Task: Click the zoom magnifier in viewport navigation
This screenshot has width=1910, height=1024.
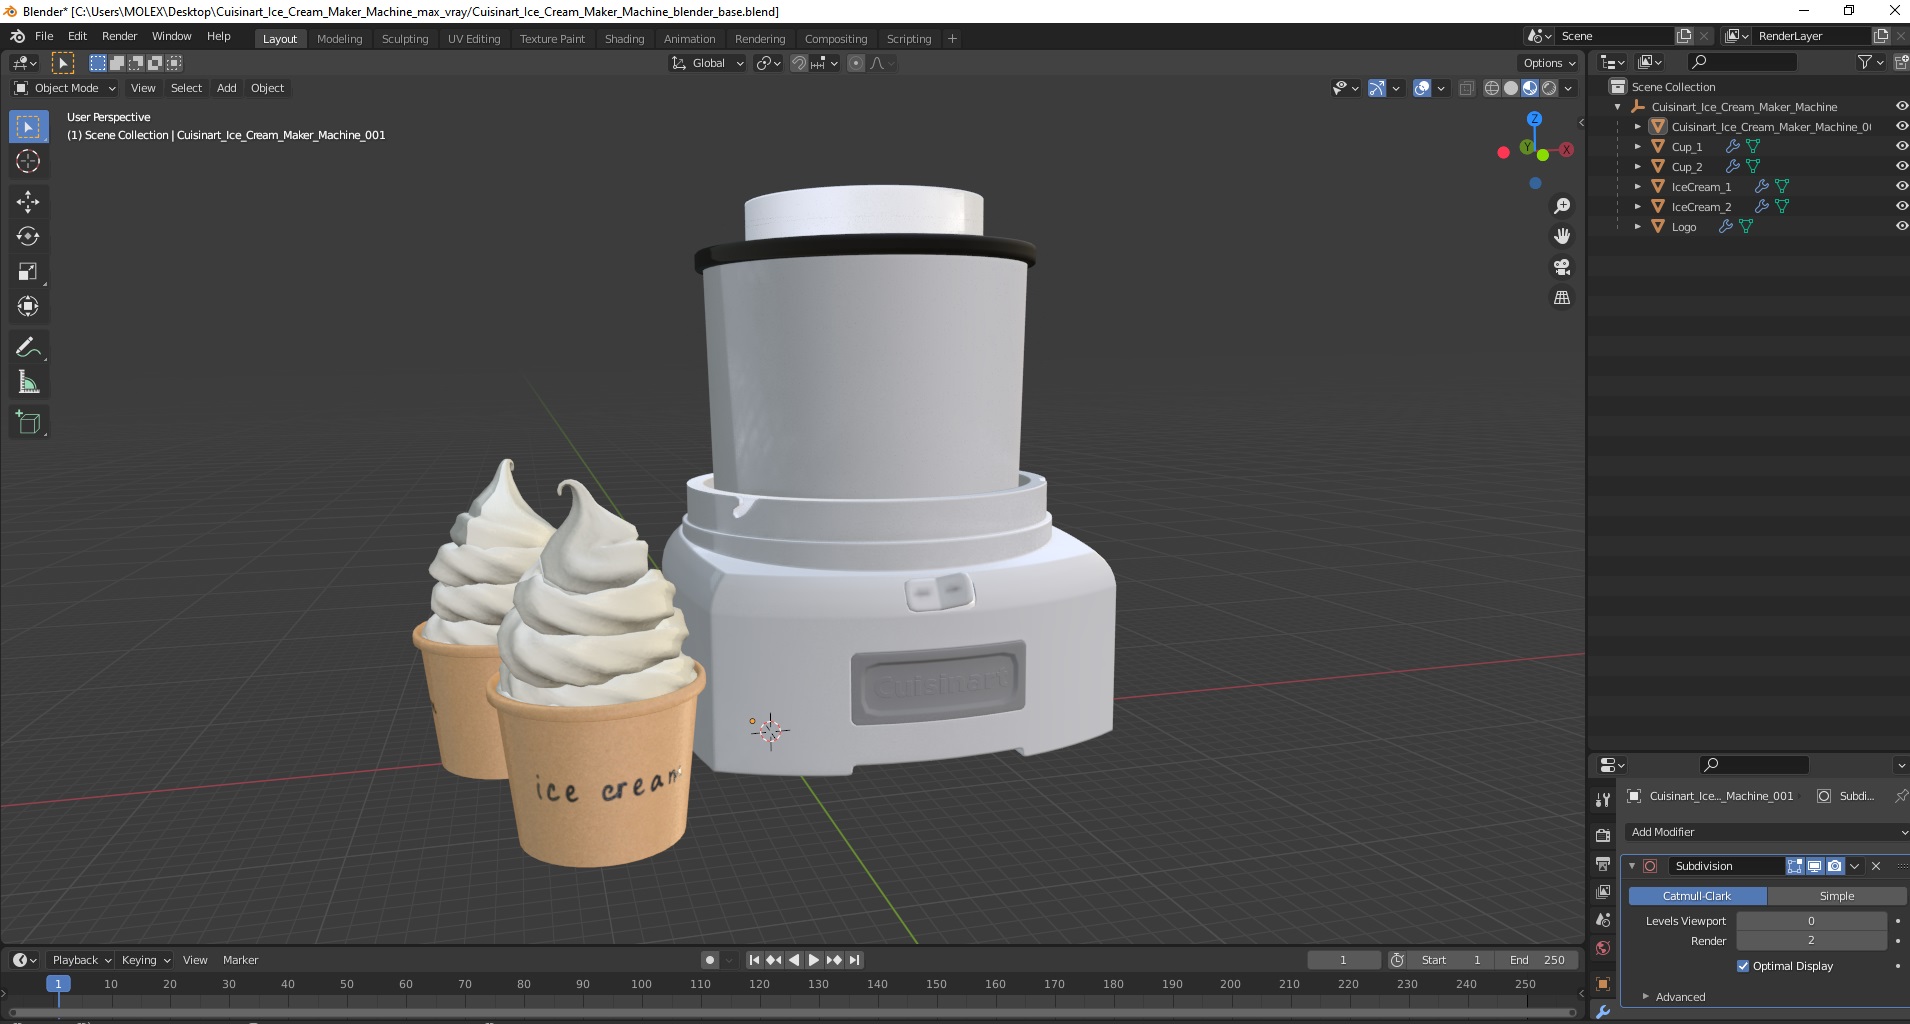Action: click(x=1562, y=206)
